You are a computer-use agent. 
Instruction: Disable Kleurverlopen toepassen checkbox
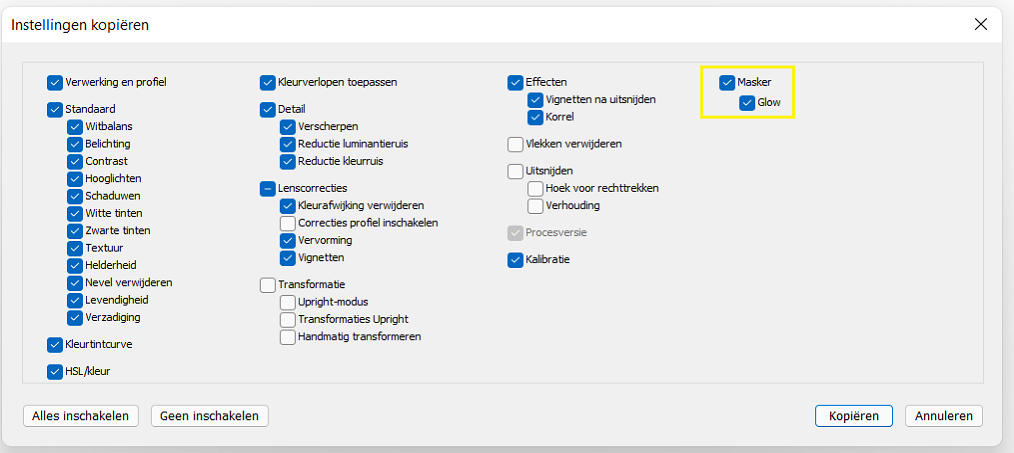point(268,83)
